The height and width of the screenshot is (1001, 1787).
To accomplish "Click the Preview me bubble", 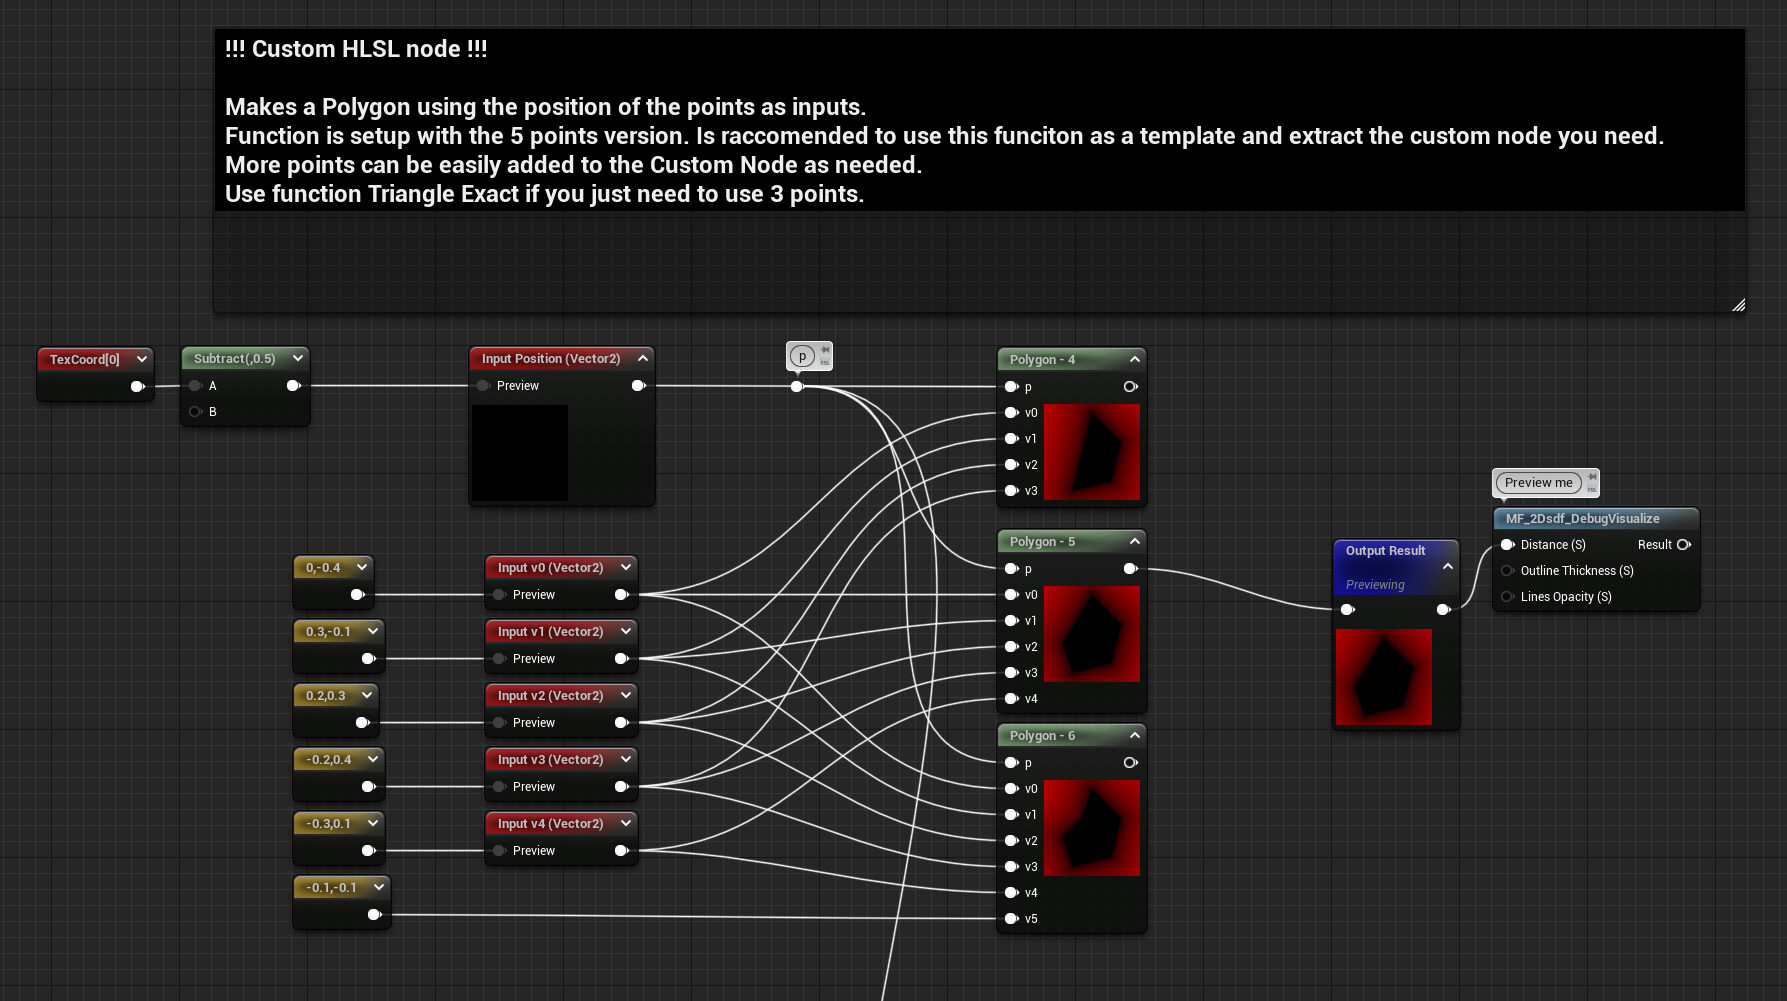I will coord(1537,482).
